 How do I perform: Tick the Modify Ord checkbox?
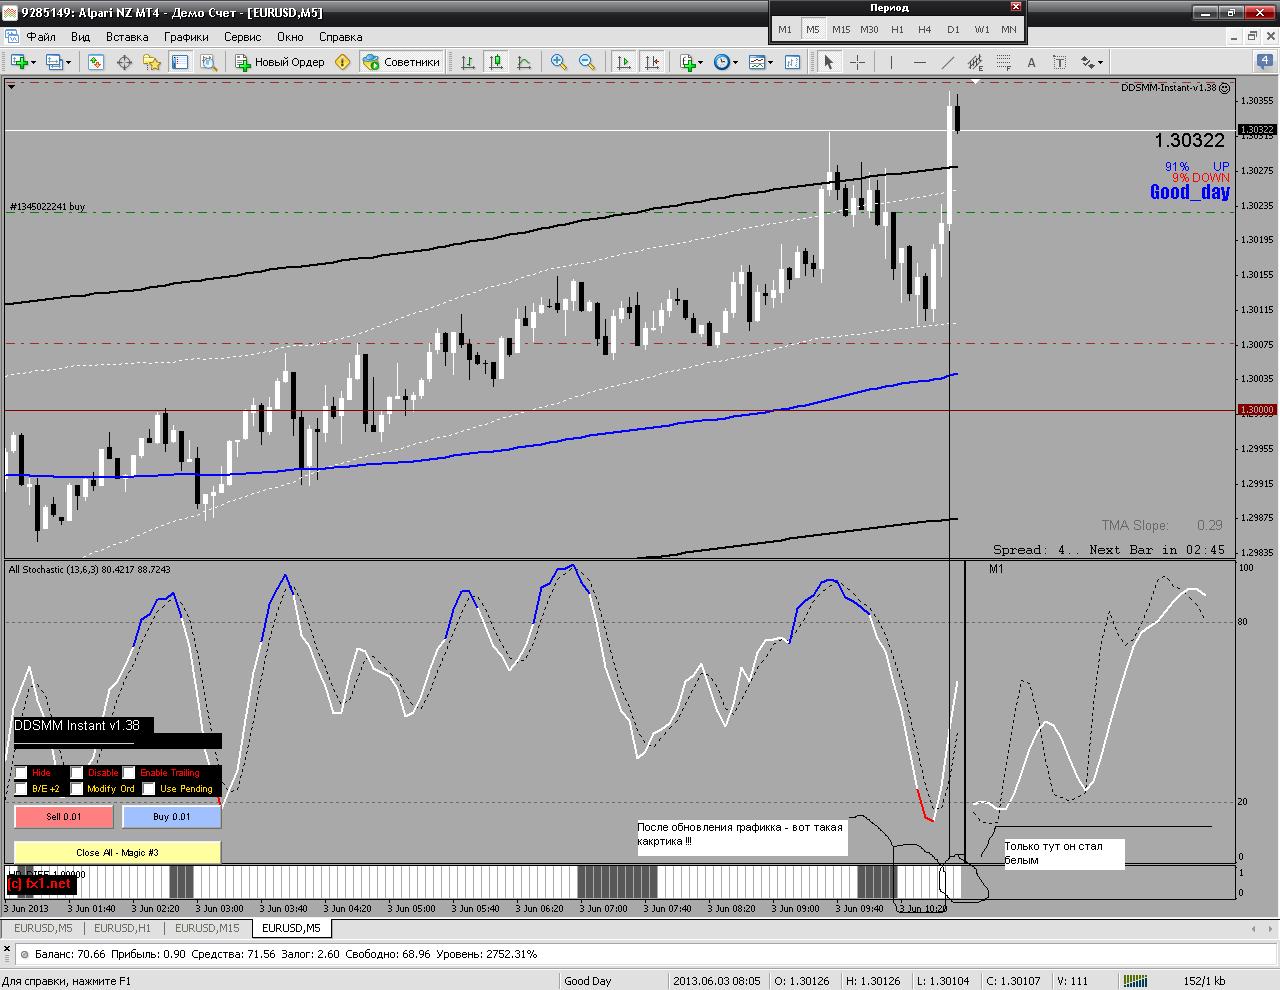point(77,789)
